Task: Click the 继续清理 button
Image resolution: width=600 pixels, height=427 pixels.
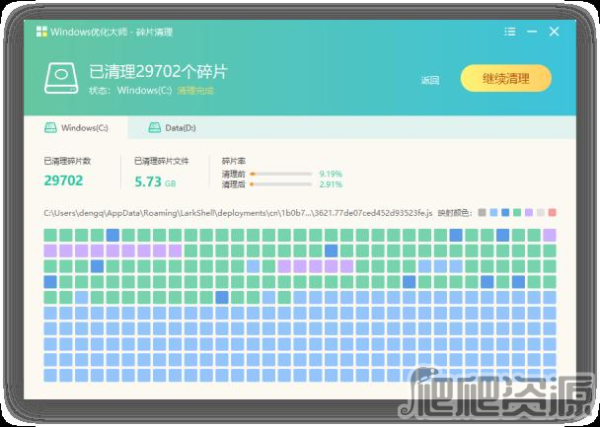Action: point(506,78)
